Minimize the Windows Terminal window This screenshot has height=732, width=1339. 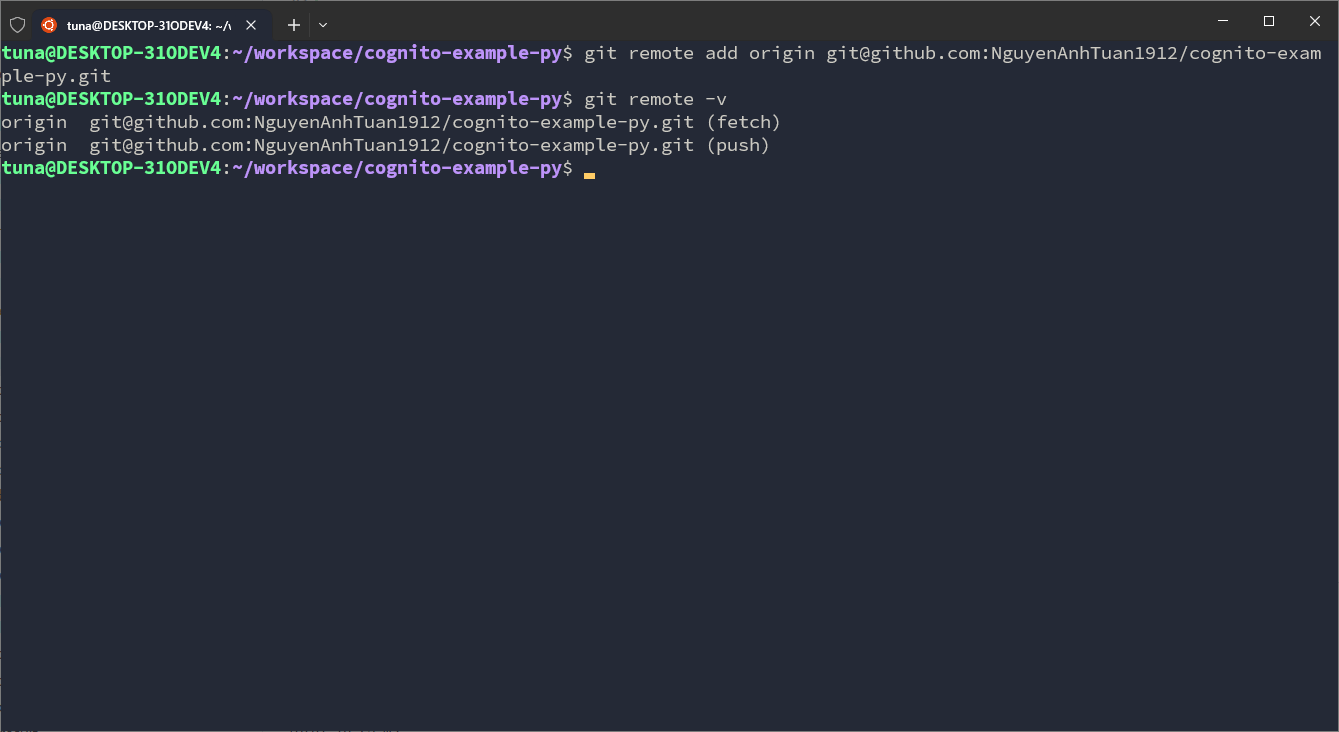(x=1222, y=20)
